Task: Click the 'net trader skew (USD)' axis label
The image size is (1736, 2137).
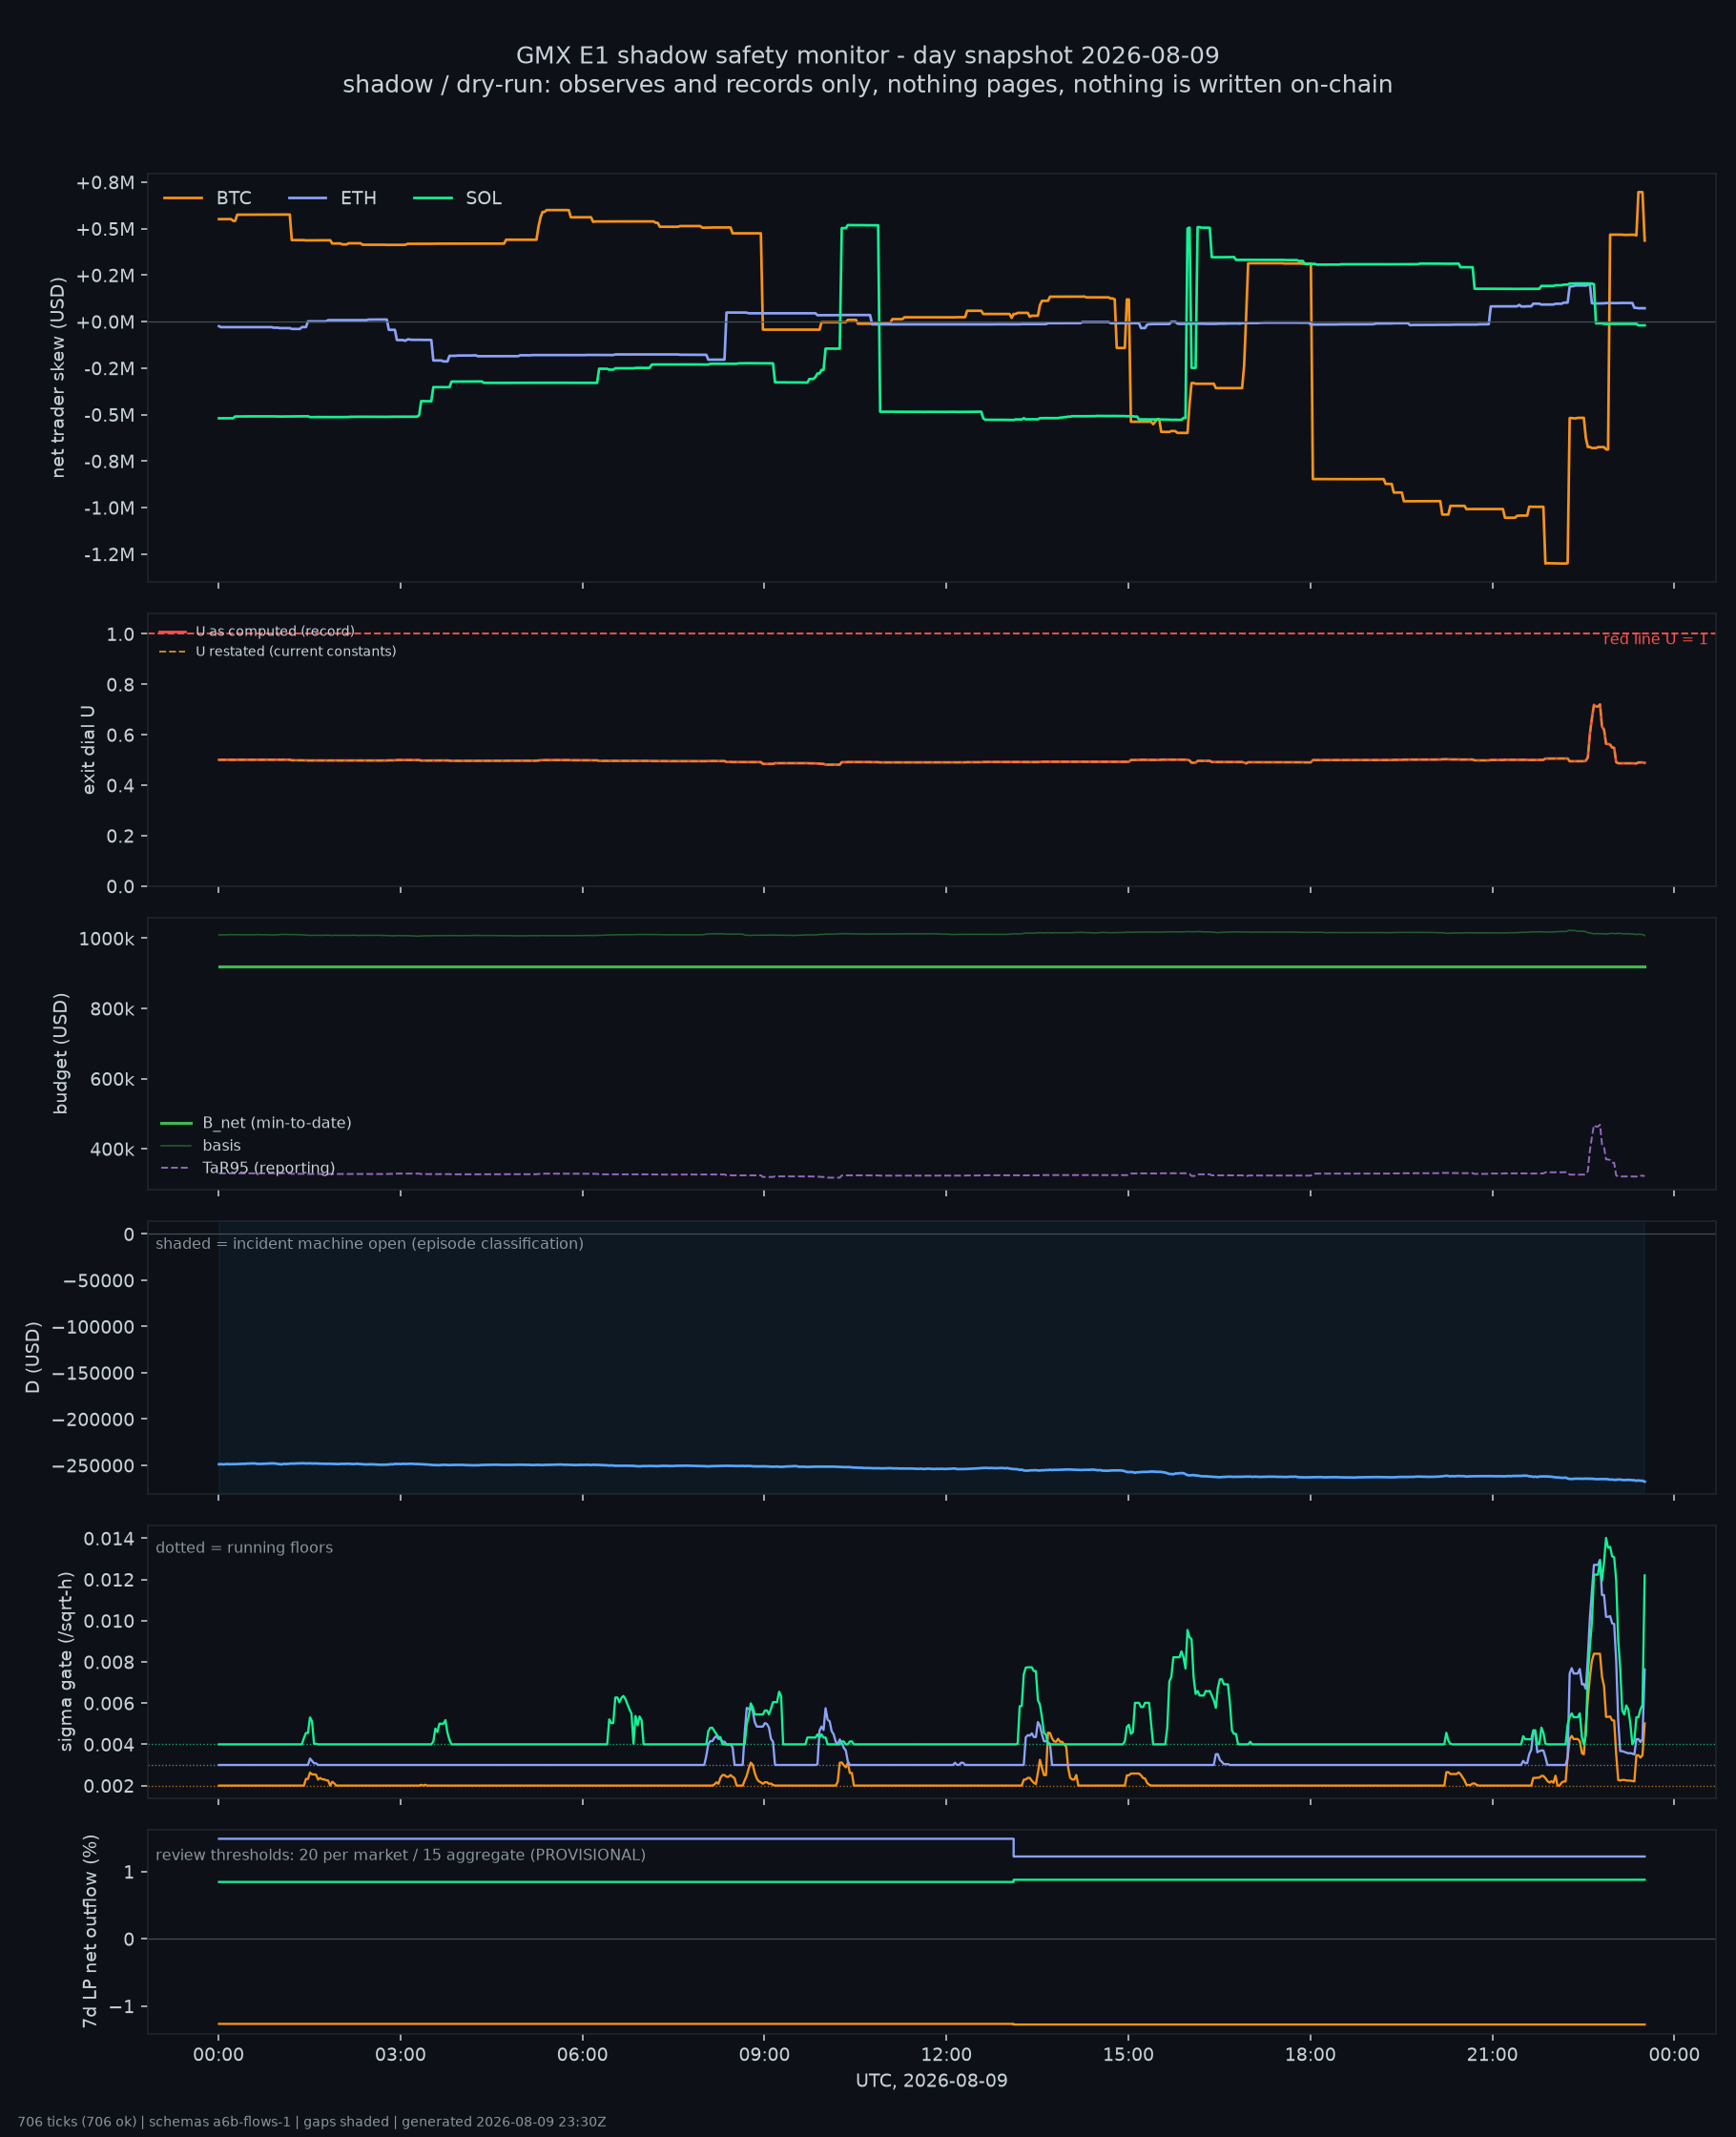Action: [x=58, y=377]
